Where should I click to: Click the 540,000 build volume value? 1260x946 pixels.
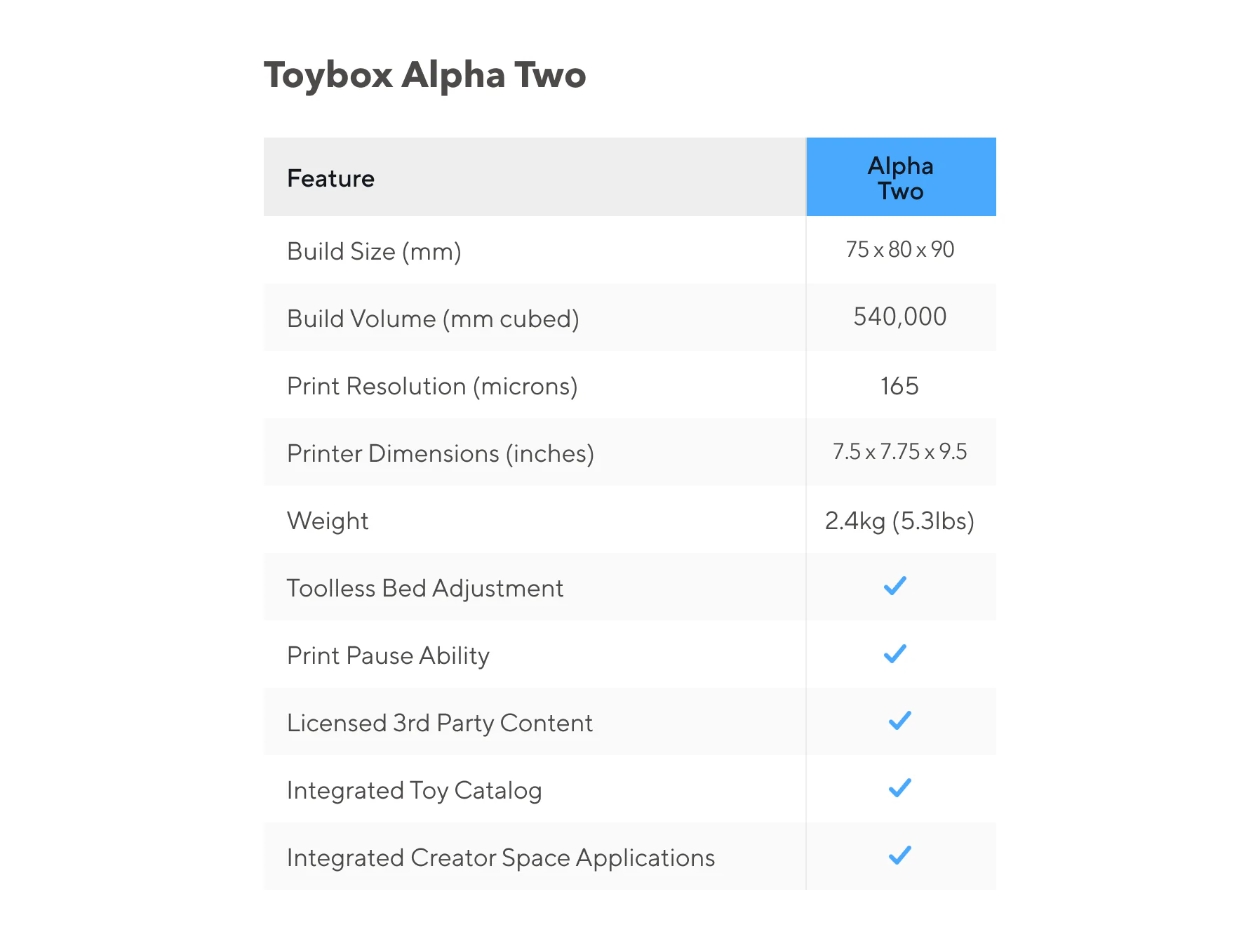point(900,317)
